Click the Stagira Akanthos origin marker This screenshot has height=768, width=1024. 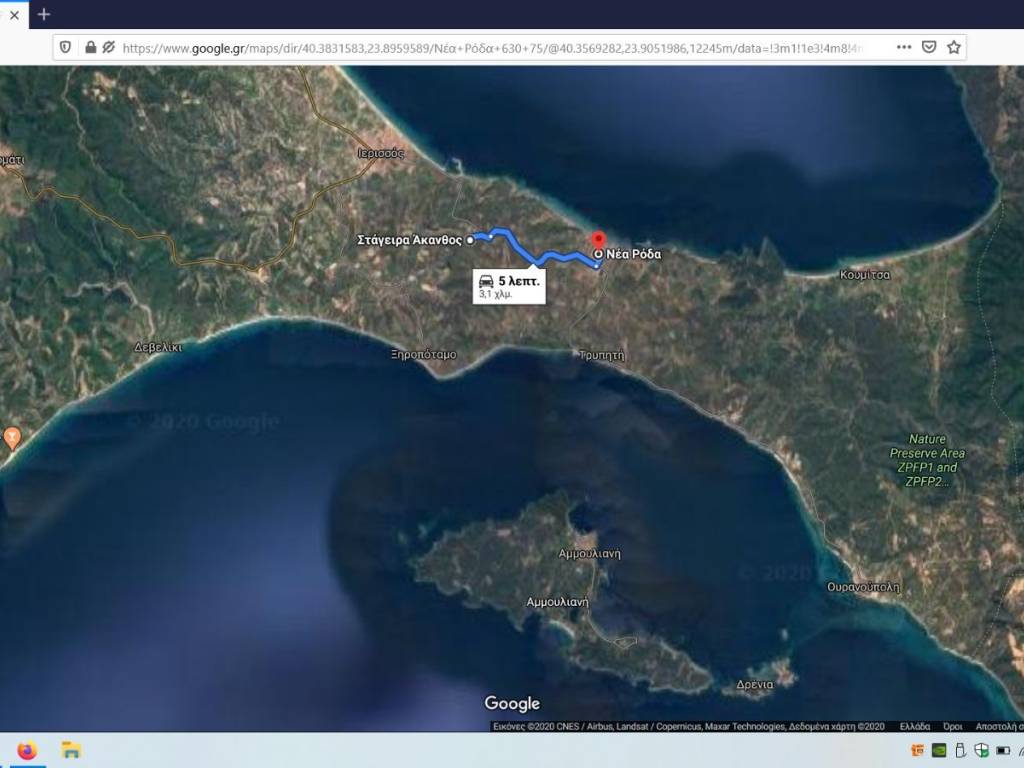tap(470, 240)
